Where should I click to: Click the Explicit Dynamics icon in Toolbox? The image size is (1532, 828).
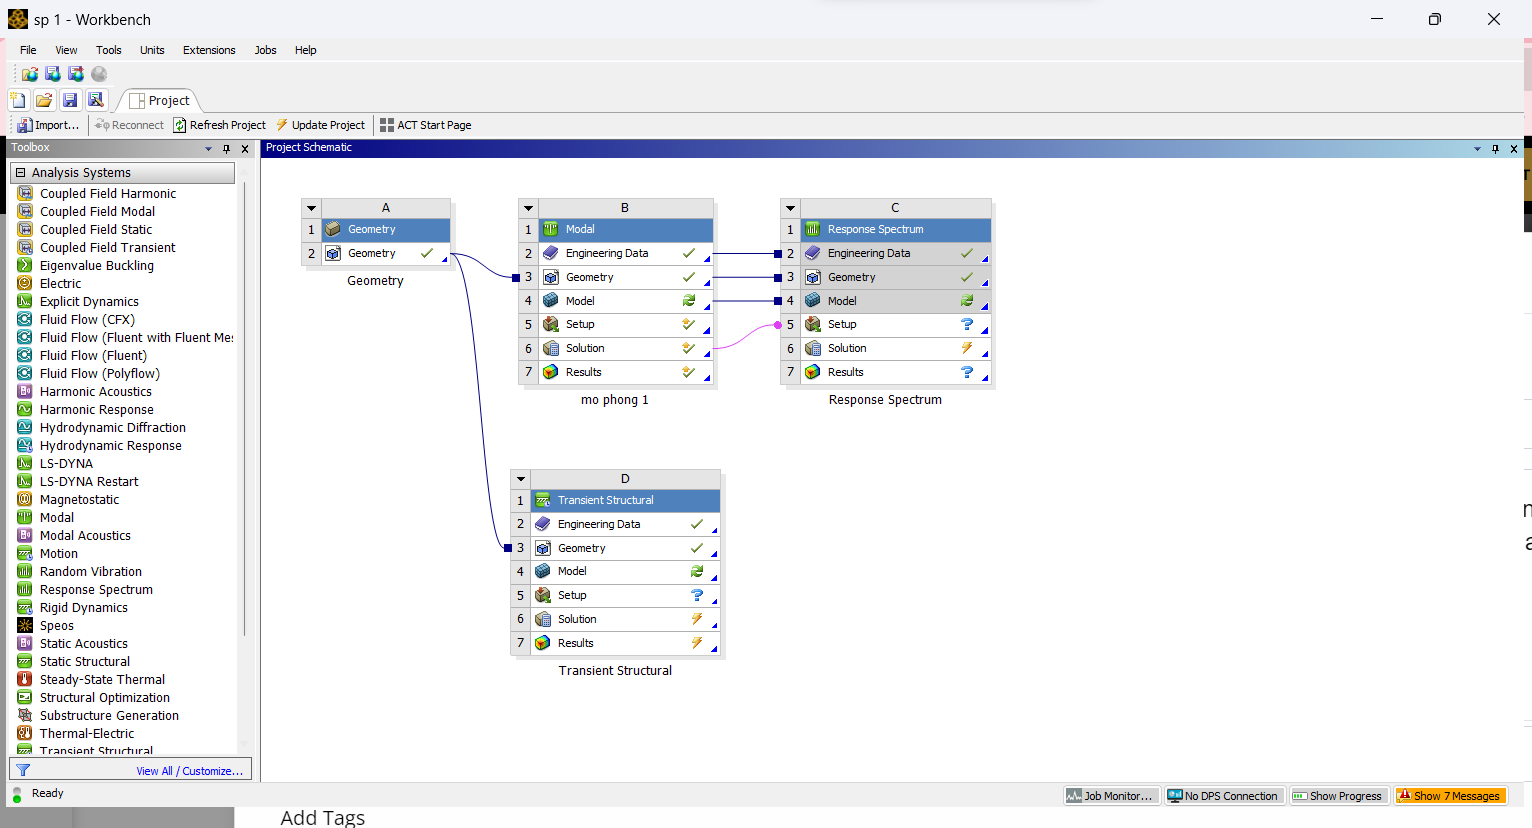[25, 301]
